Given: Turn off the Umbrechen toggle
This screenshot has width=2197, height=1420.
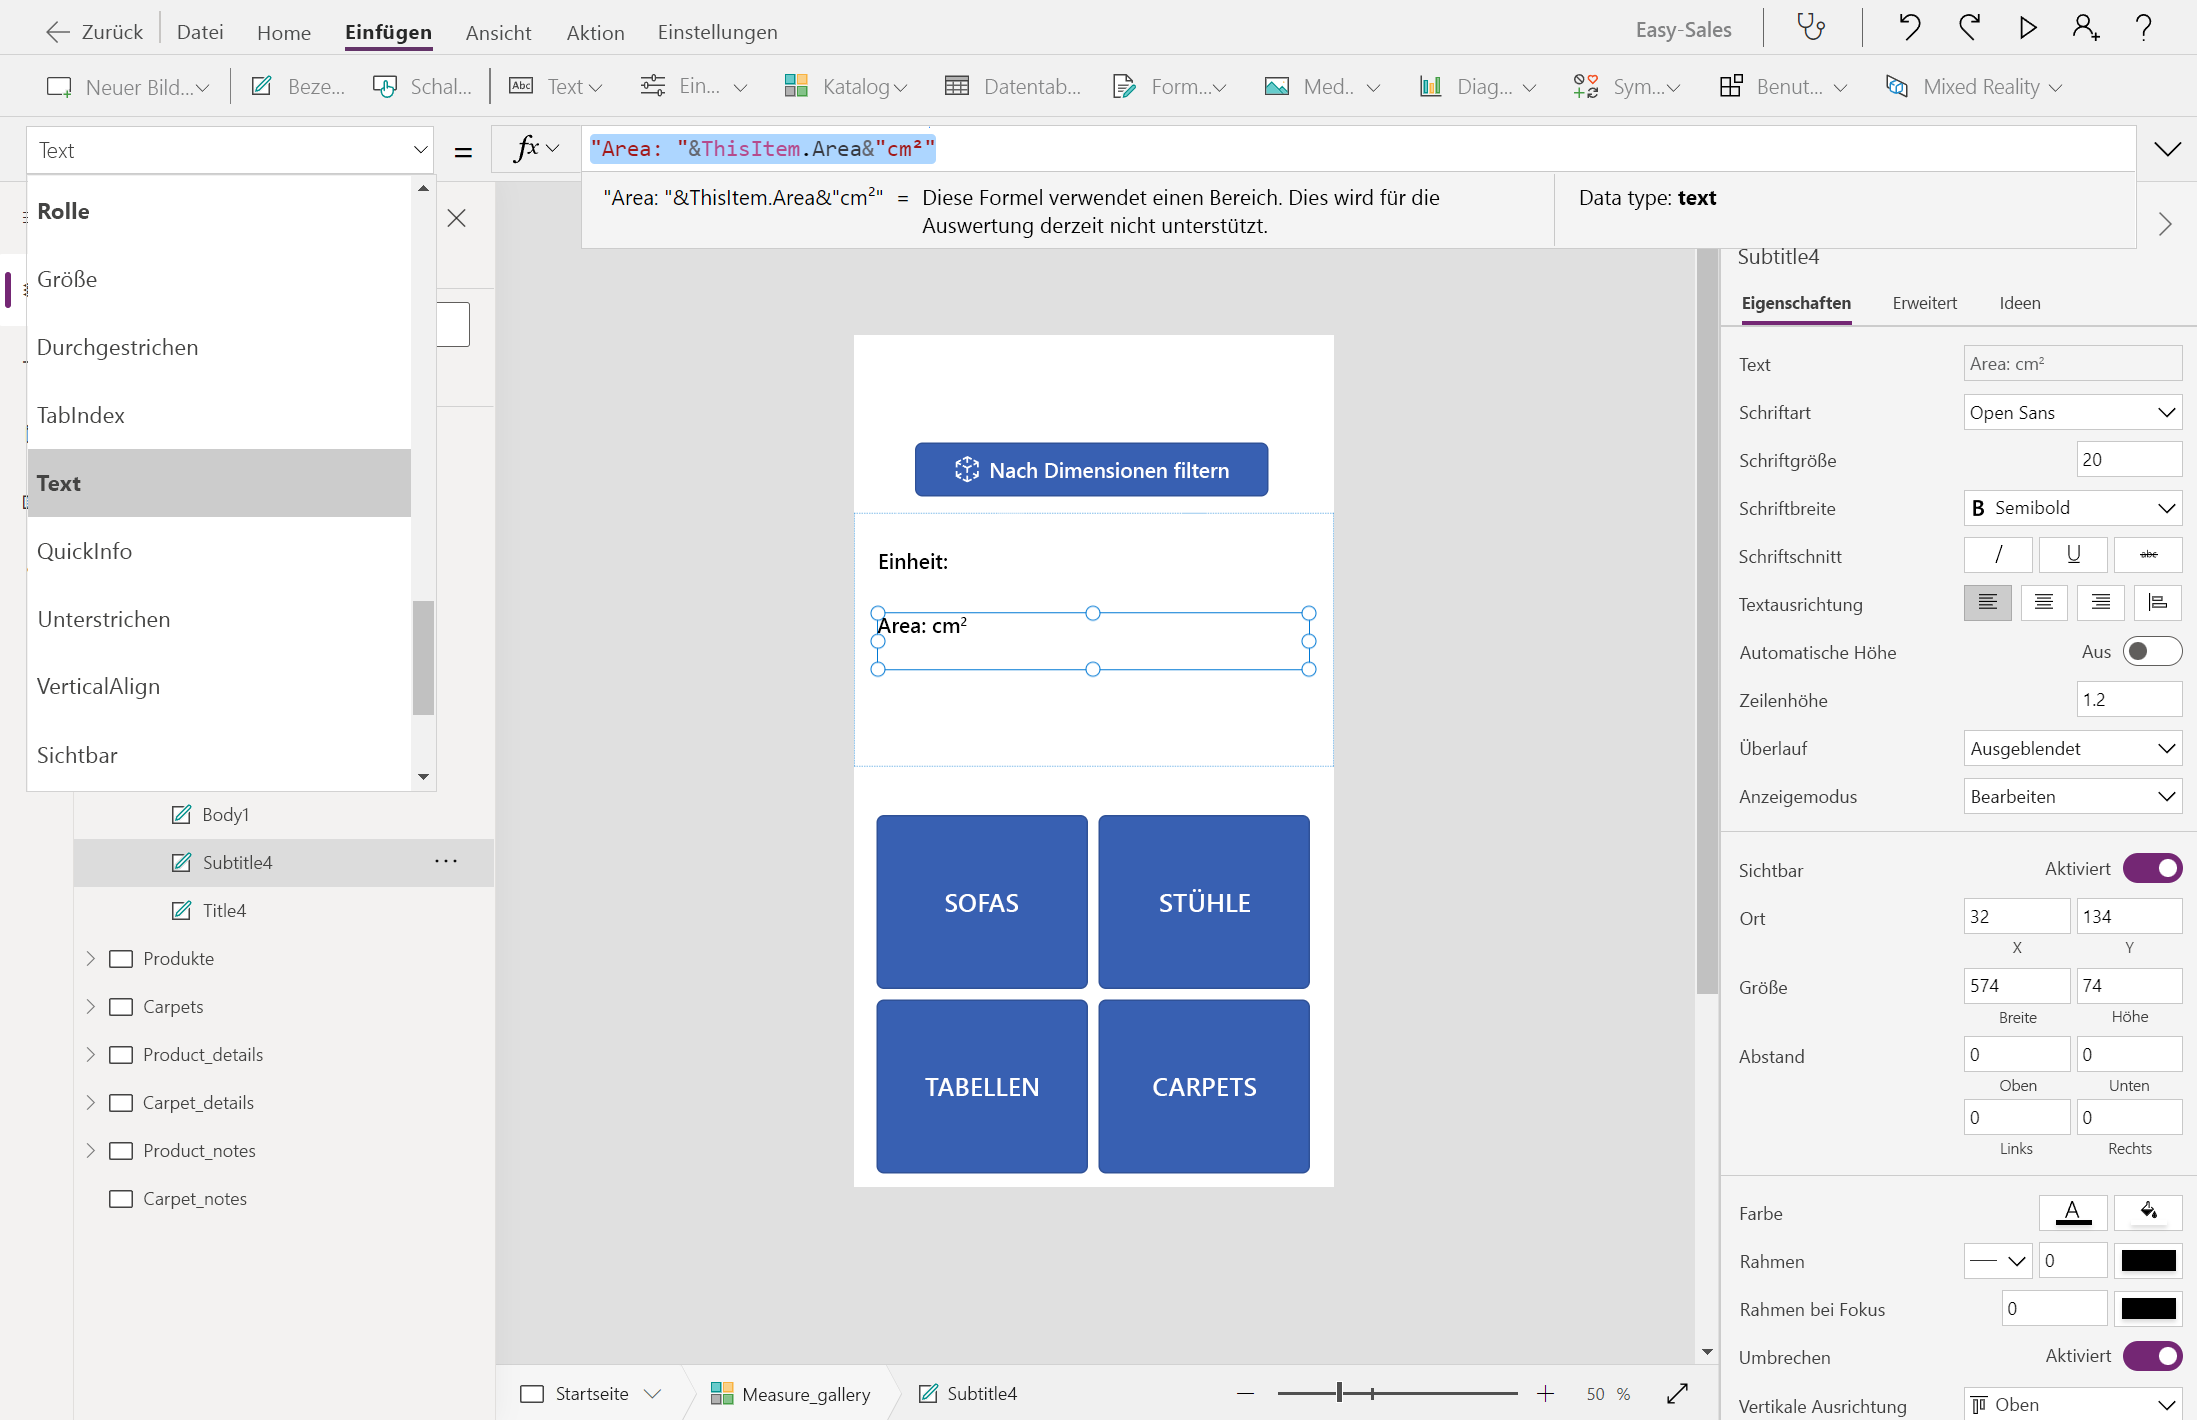Looking at the screenshot, I should [x=2152, y=1356].
